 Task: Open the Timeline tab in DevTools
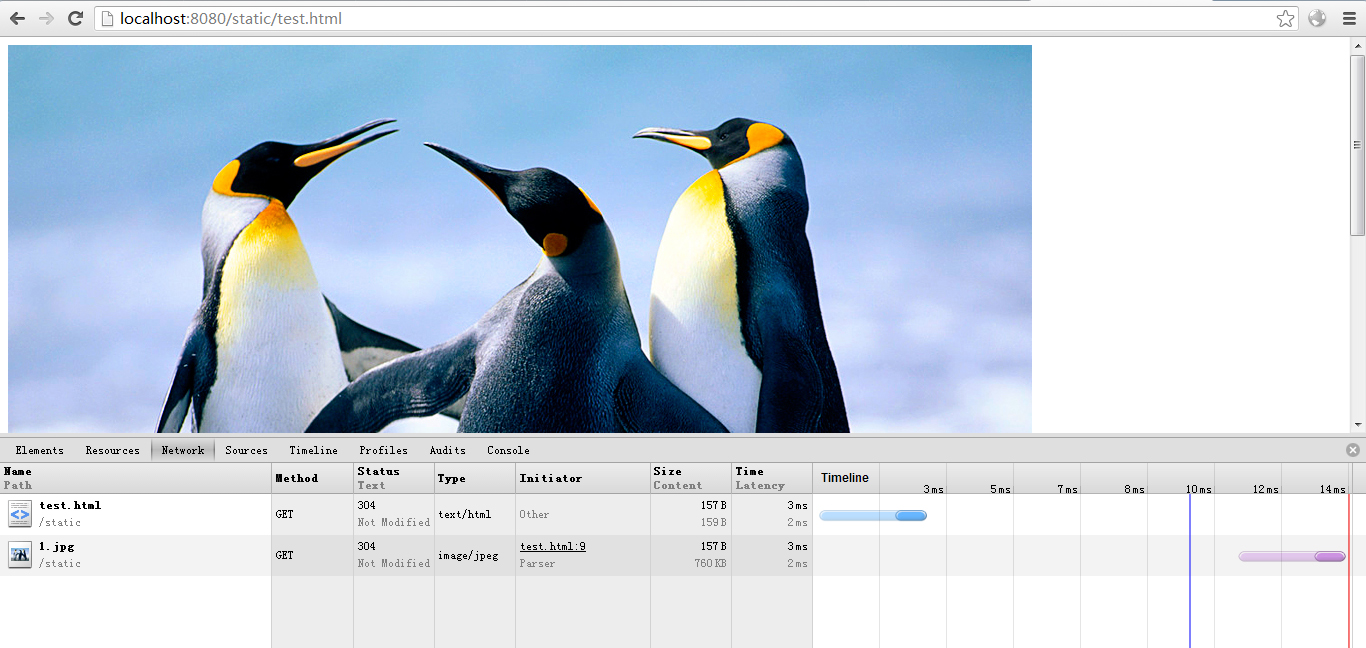313,451
